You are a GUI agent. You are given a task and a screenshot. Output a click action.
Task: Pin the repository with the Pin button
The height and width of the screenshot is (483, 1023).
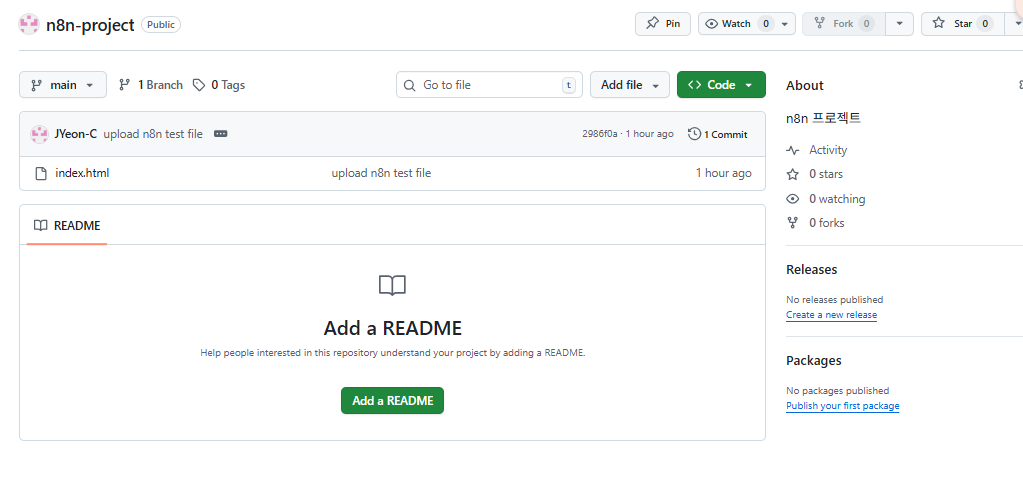click(663, 23)
